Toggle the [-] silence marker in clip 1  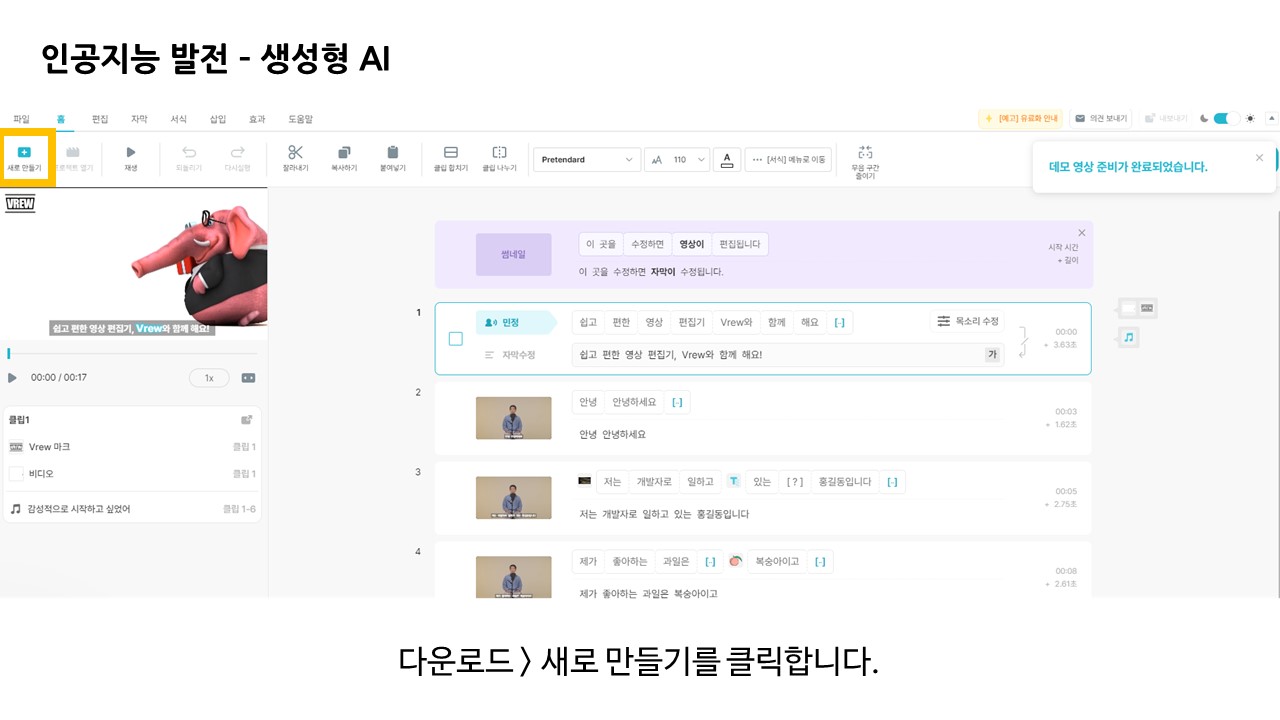[x=839, y=322]
